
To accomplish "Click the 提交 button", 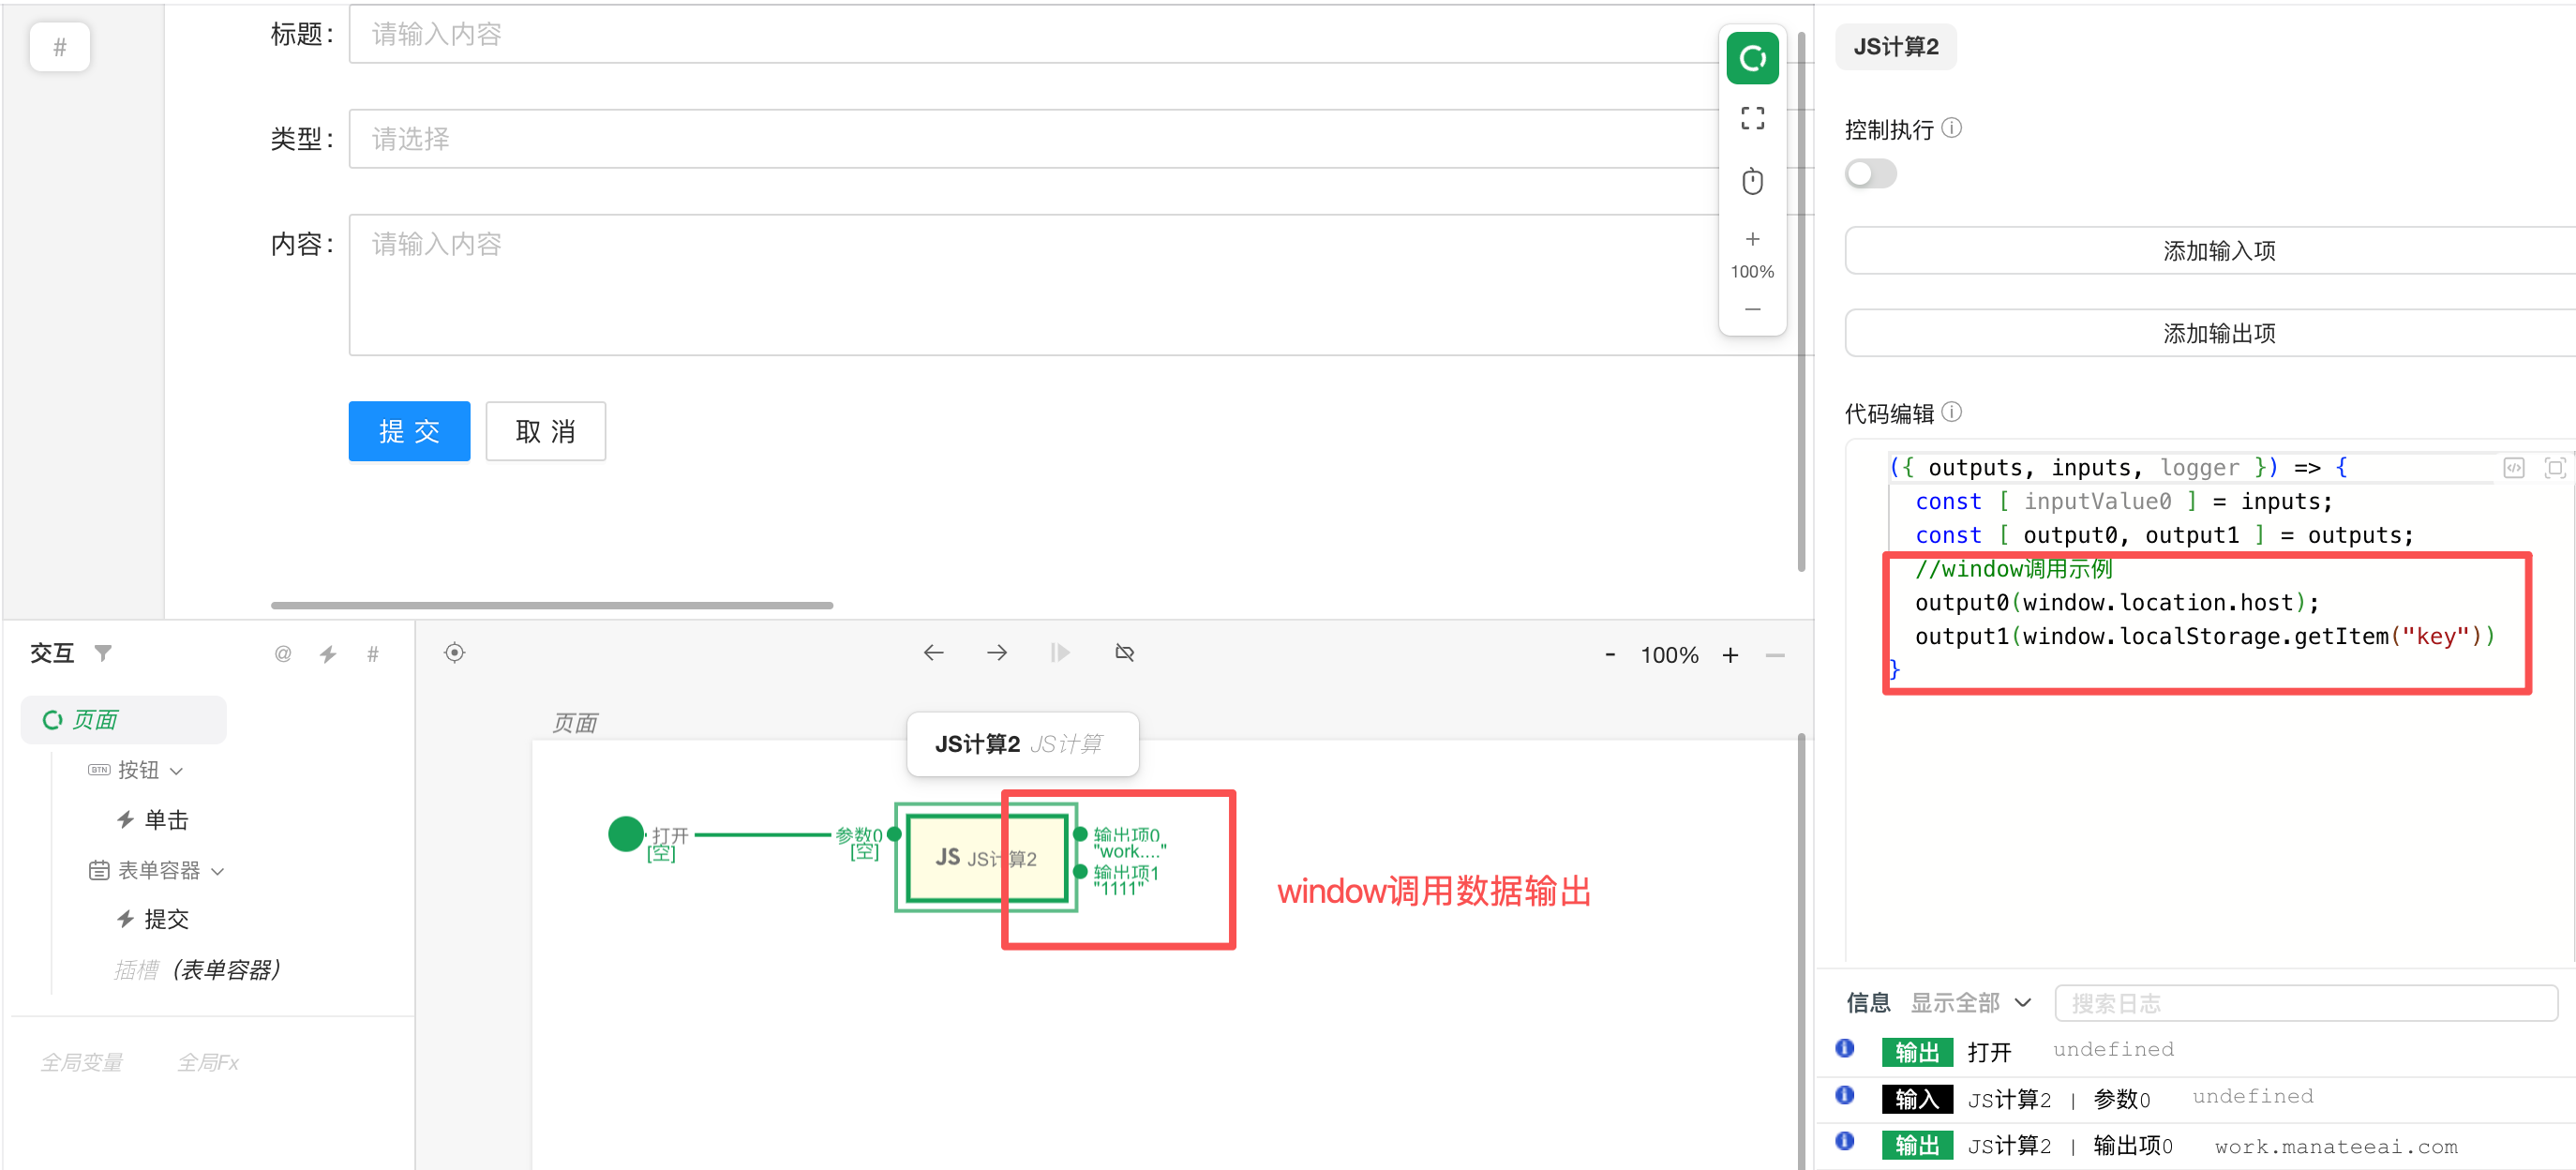I will 409,431.
